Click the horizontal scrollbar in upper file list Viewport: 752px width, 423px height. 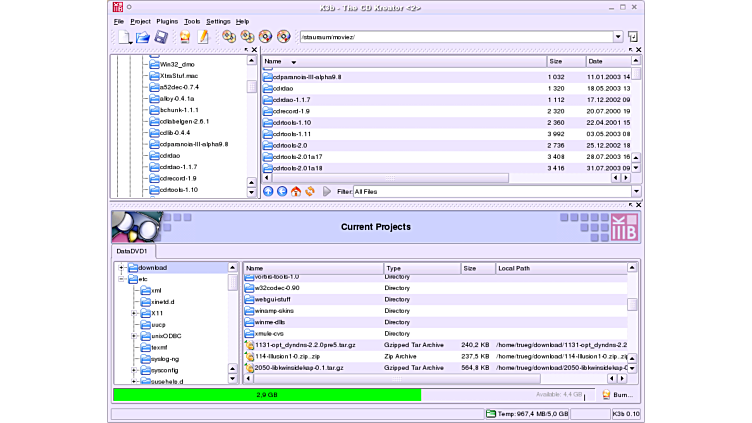click(390, 178)
